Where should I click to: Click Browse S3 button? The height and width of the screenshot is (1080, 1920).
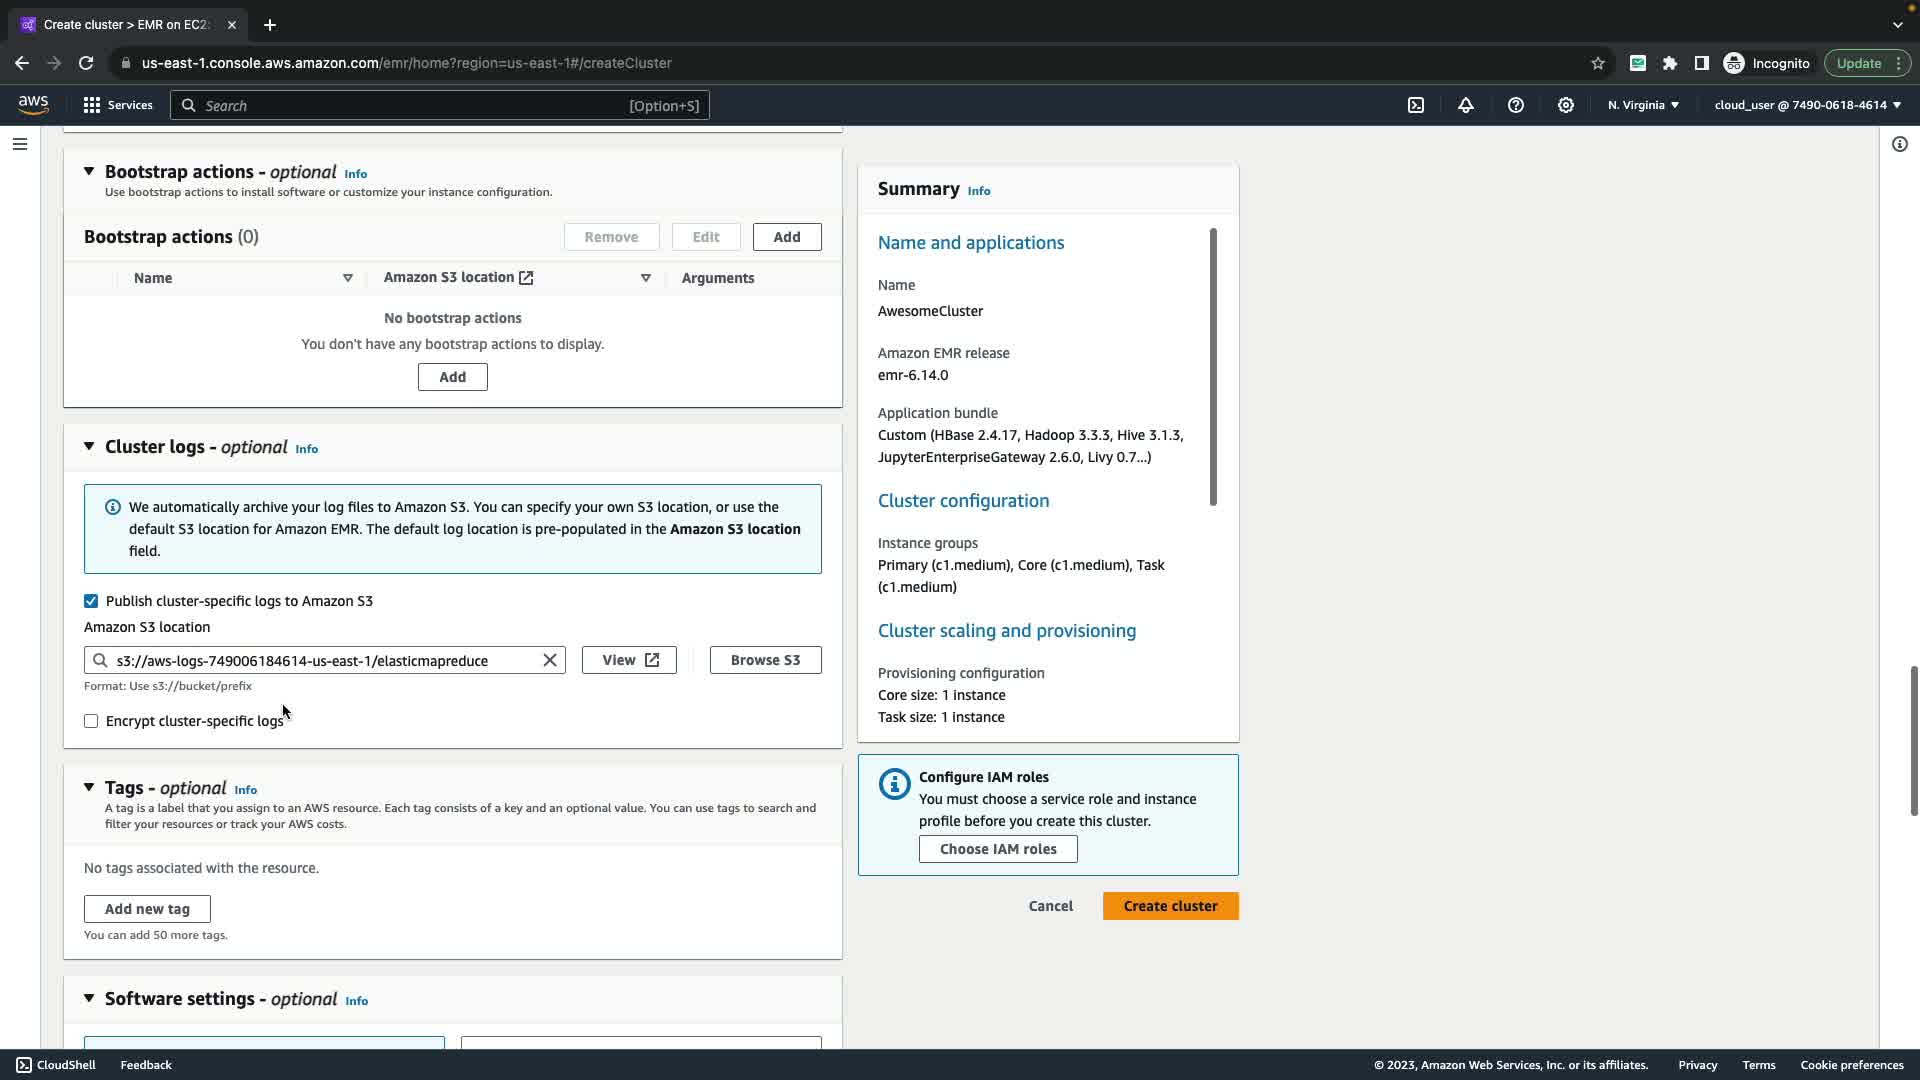[765, 660]
